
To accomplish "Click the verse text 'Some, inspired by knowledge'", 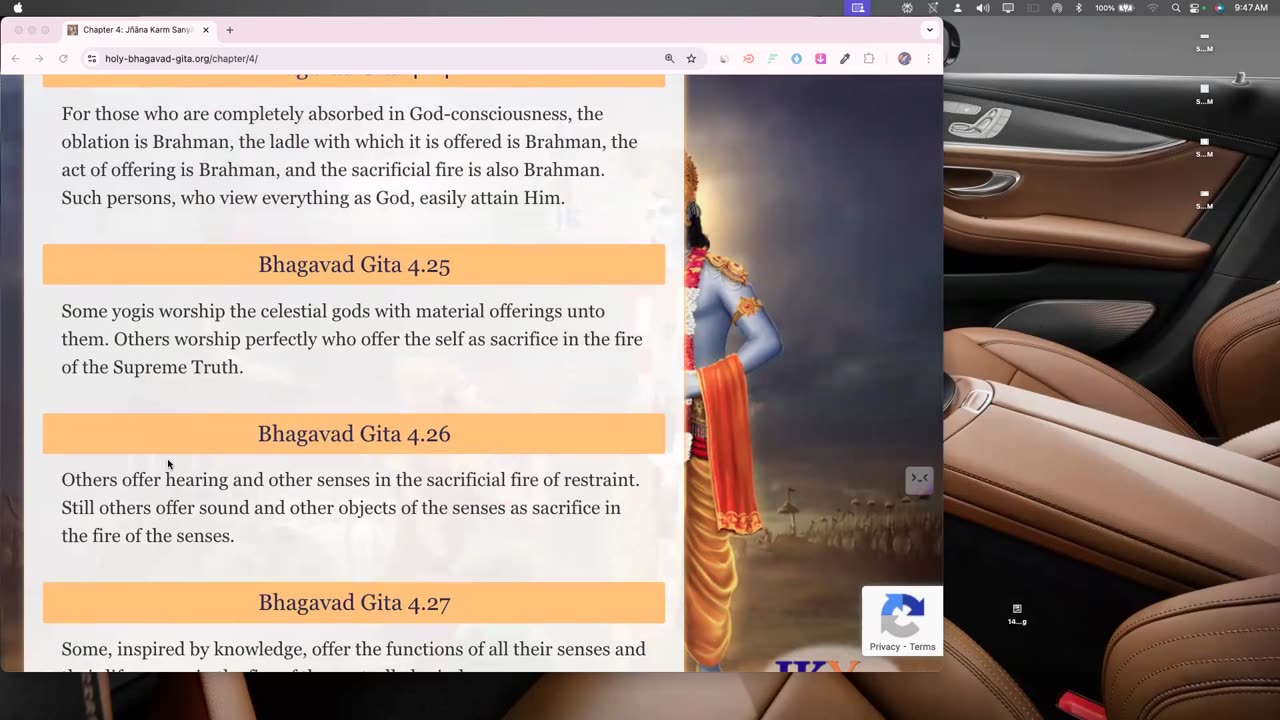I will 353,658.
